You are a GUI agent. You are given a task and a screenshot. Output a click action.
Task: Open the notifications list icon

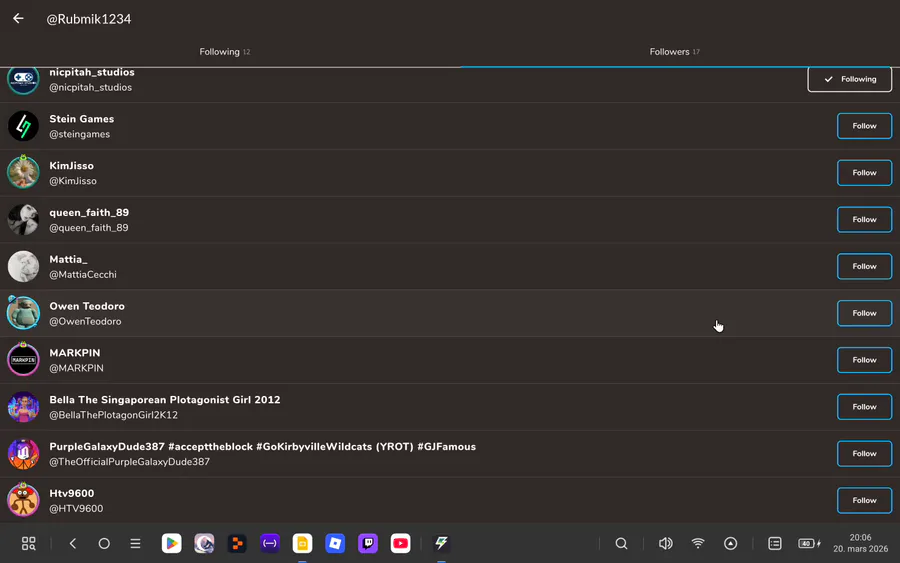[x=775, y=543]
